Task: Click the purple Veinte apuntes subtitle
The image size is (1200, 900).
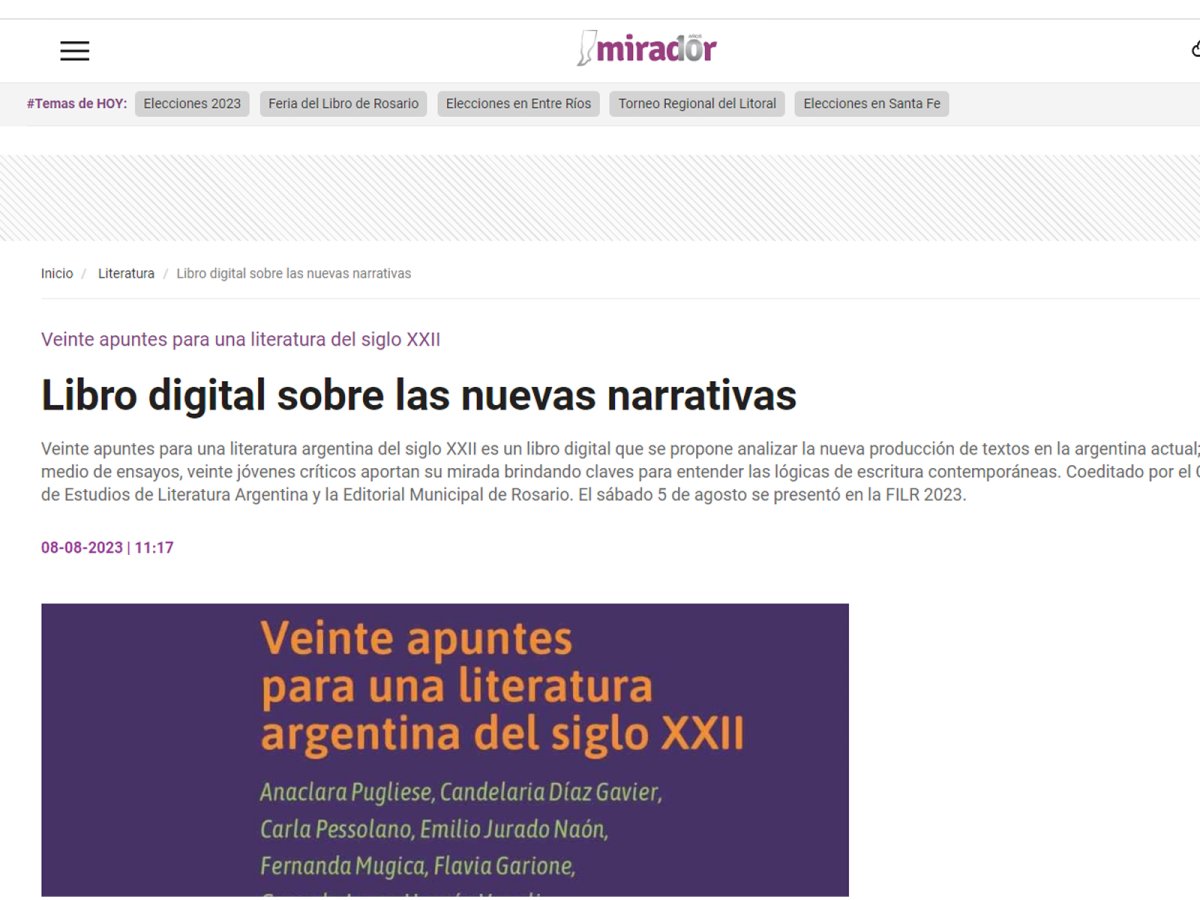Action: tap(240, 340)
